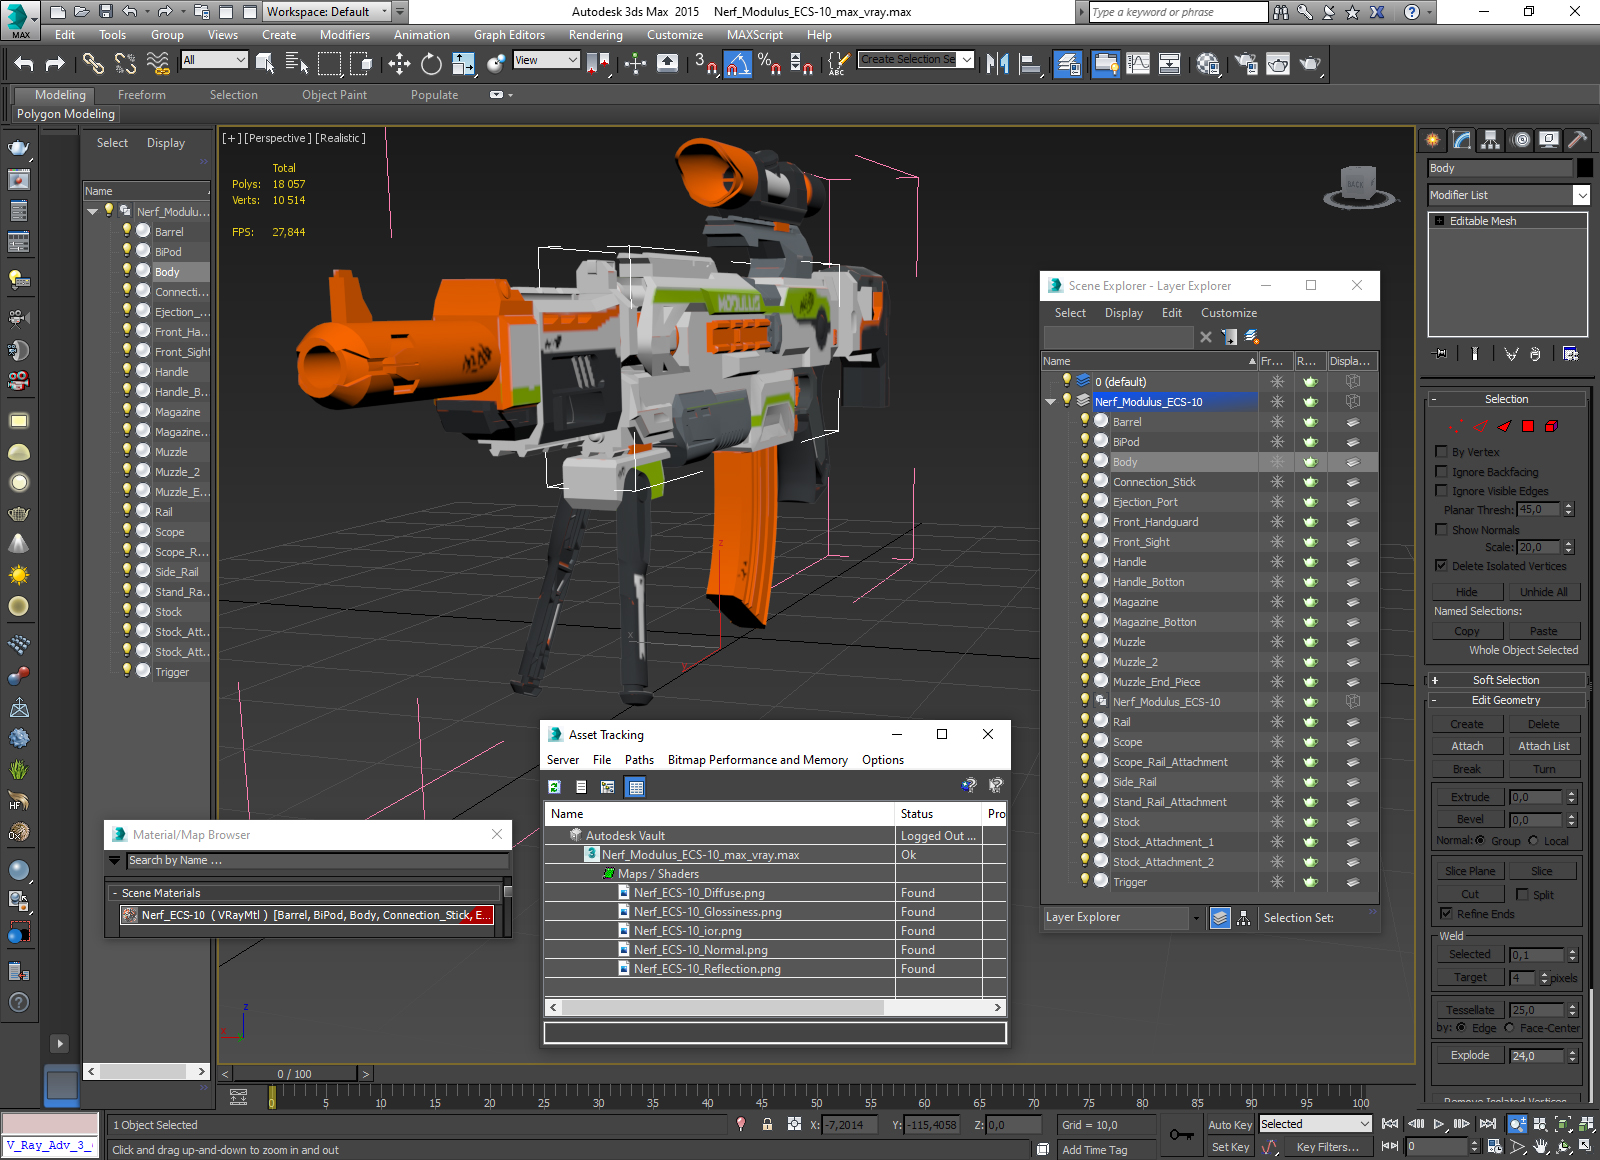Click the save file icon in title bar
The width and height of the screenshot is (1600, 1160).
[x=105, y=12]
